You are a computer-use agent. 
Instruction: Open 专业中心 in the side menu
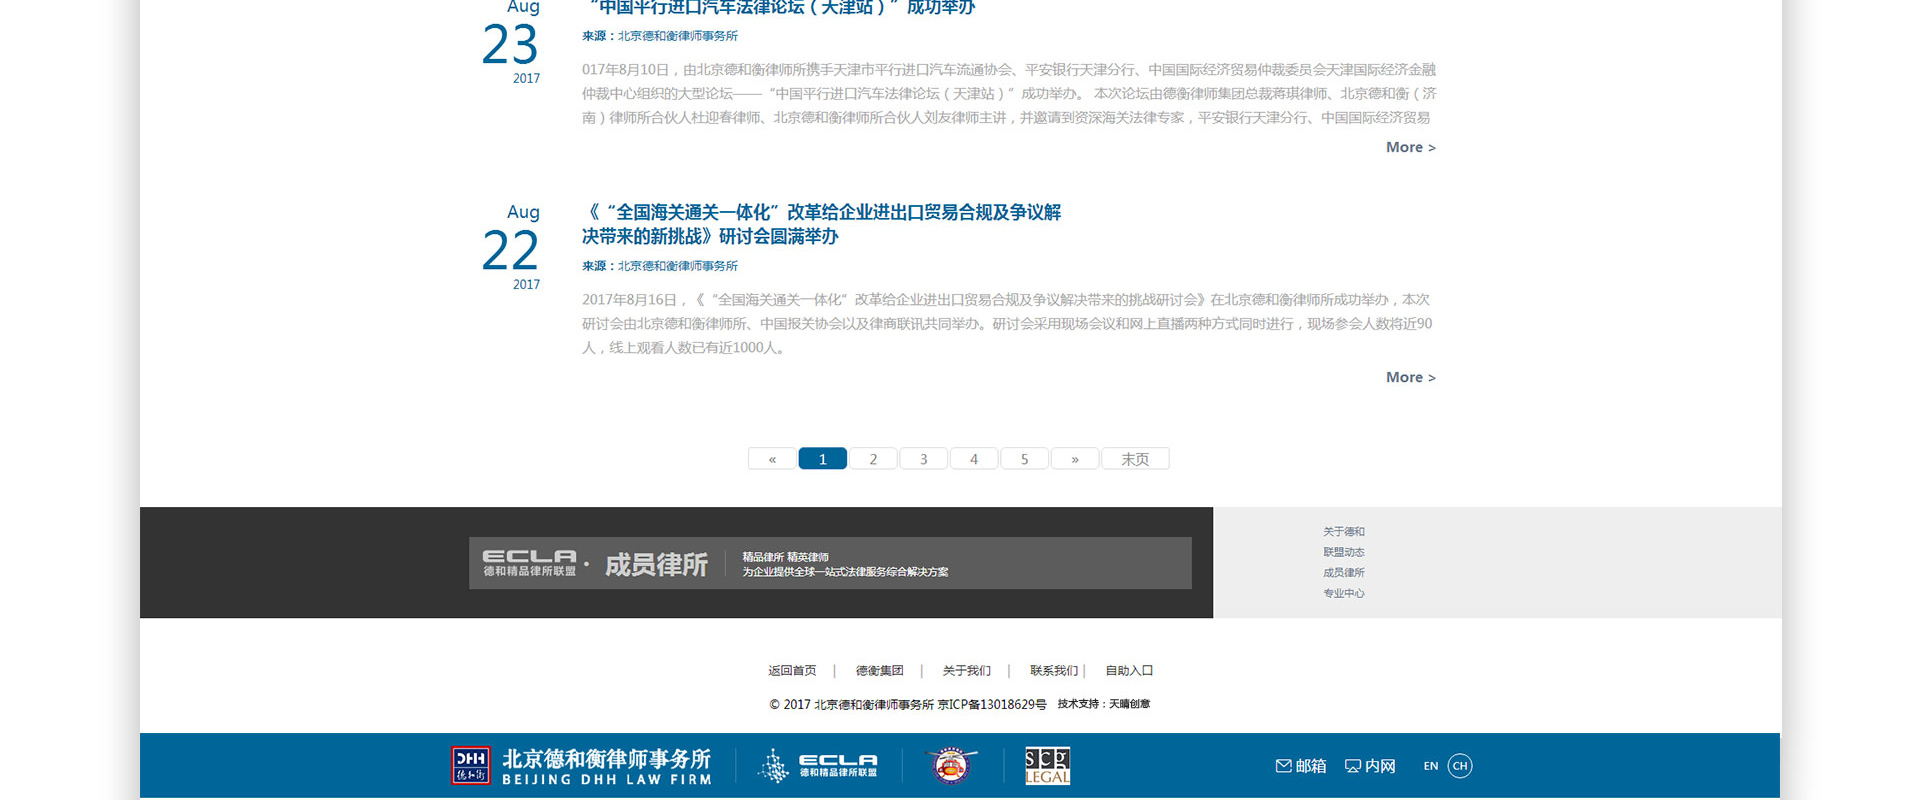pos(1343,593)
